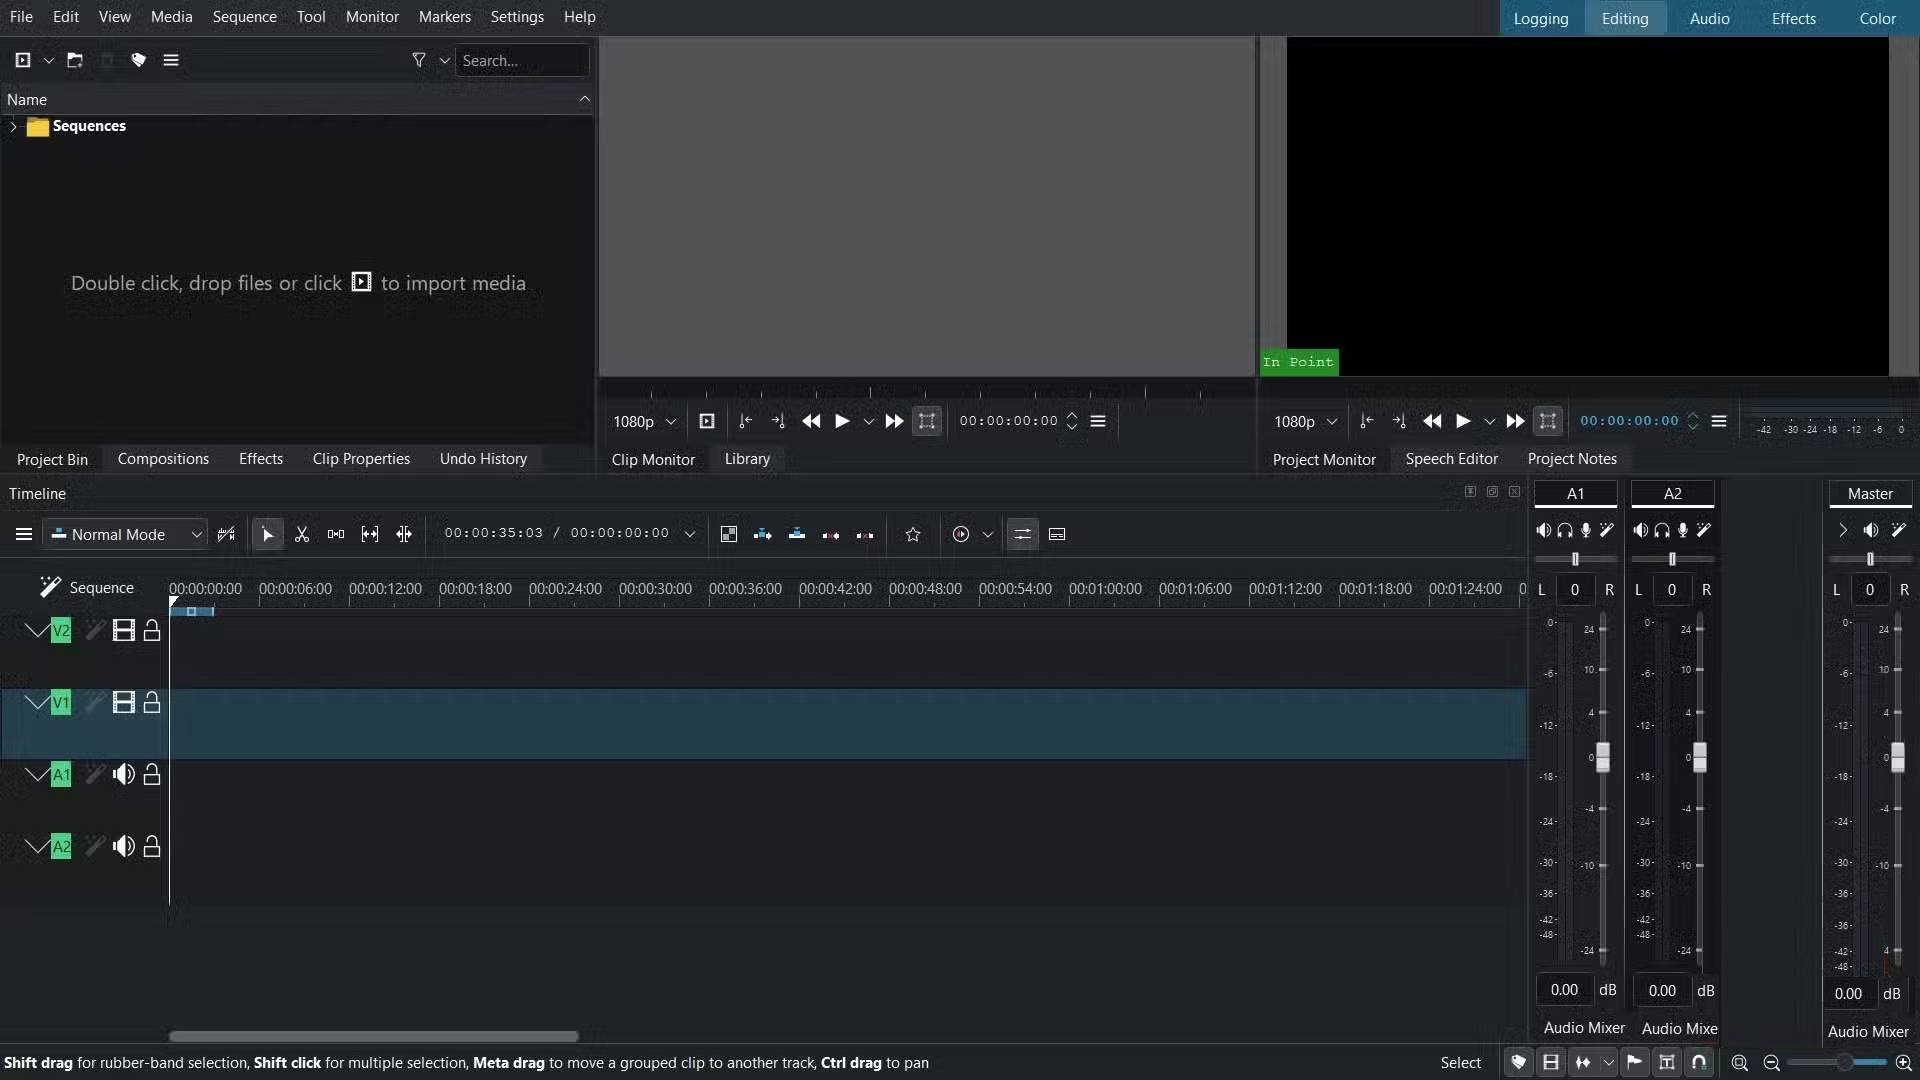Toggle snapping magnet icon in status bar
The height and width of the screenshot is (1080, 1920).
pyautogui.click(x=1699, y=1063)
